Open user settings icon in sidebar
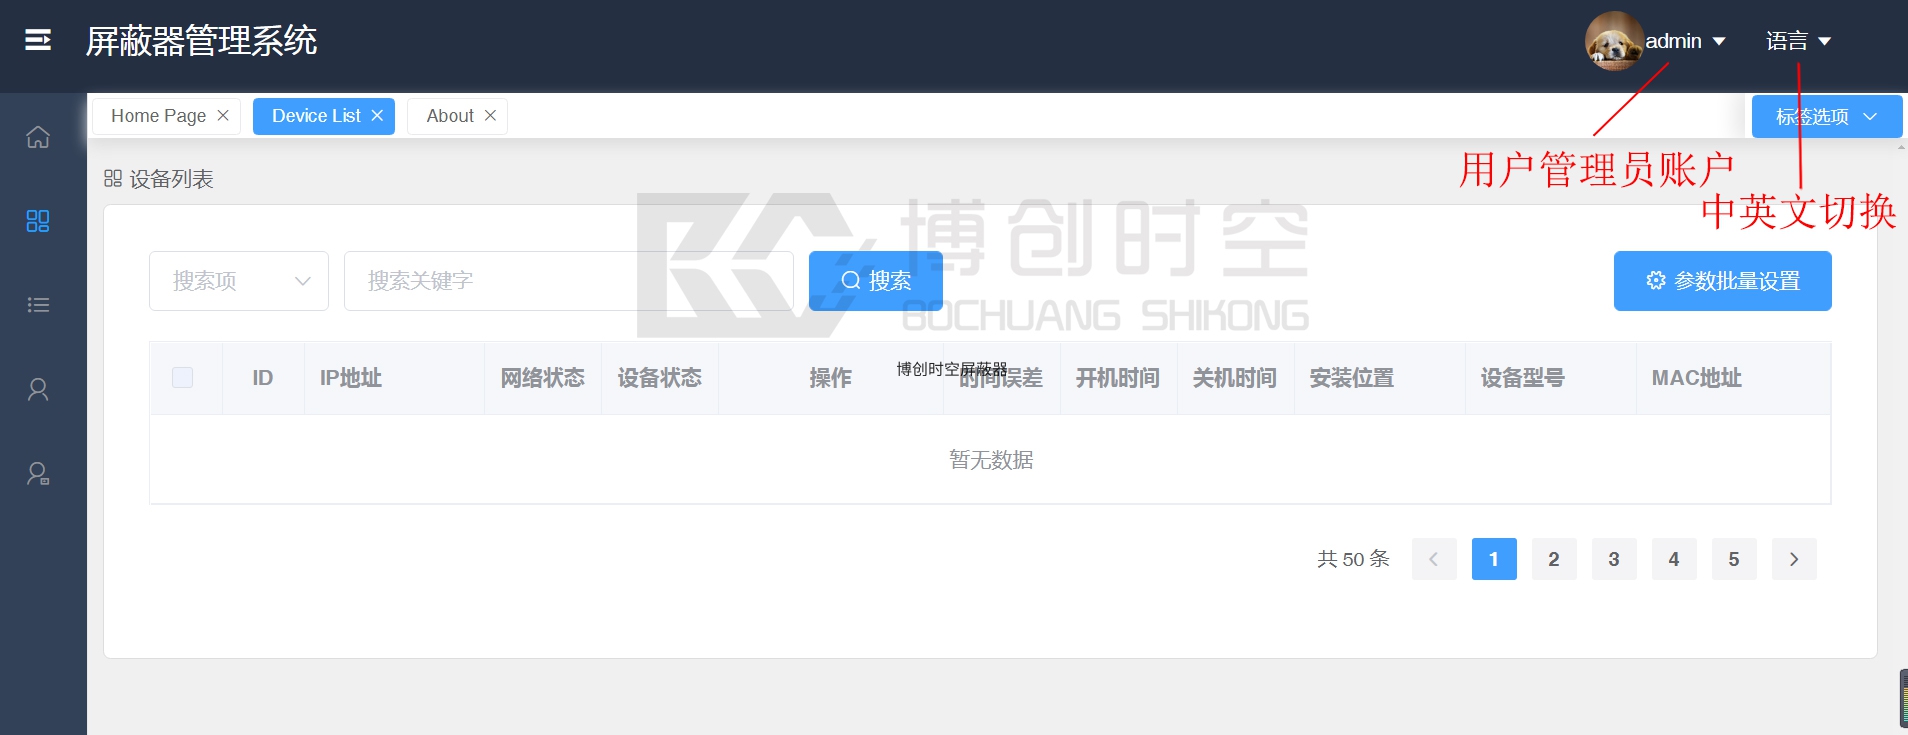Screen dimensions: 1908x735 point(38,473)
